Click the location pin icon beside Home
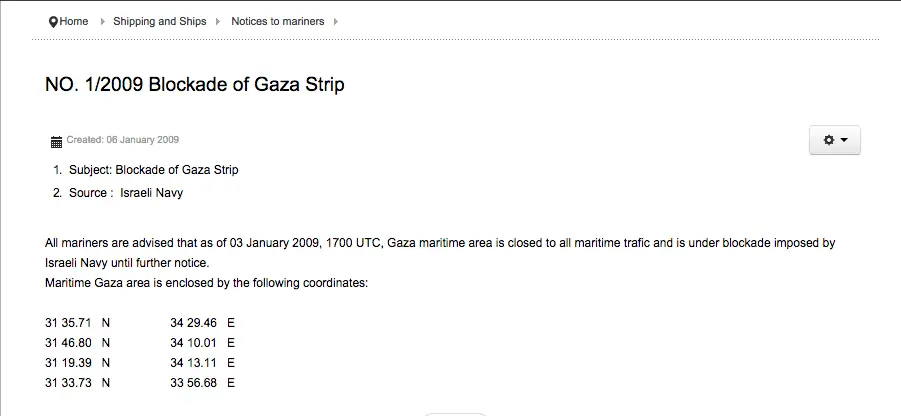Viewport: 901px width, 416px height. coord(53,21)
